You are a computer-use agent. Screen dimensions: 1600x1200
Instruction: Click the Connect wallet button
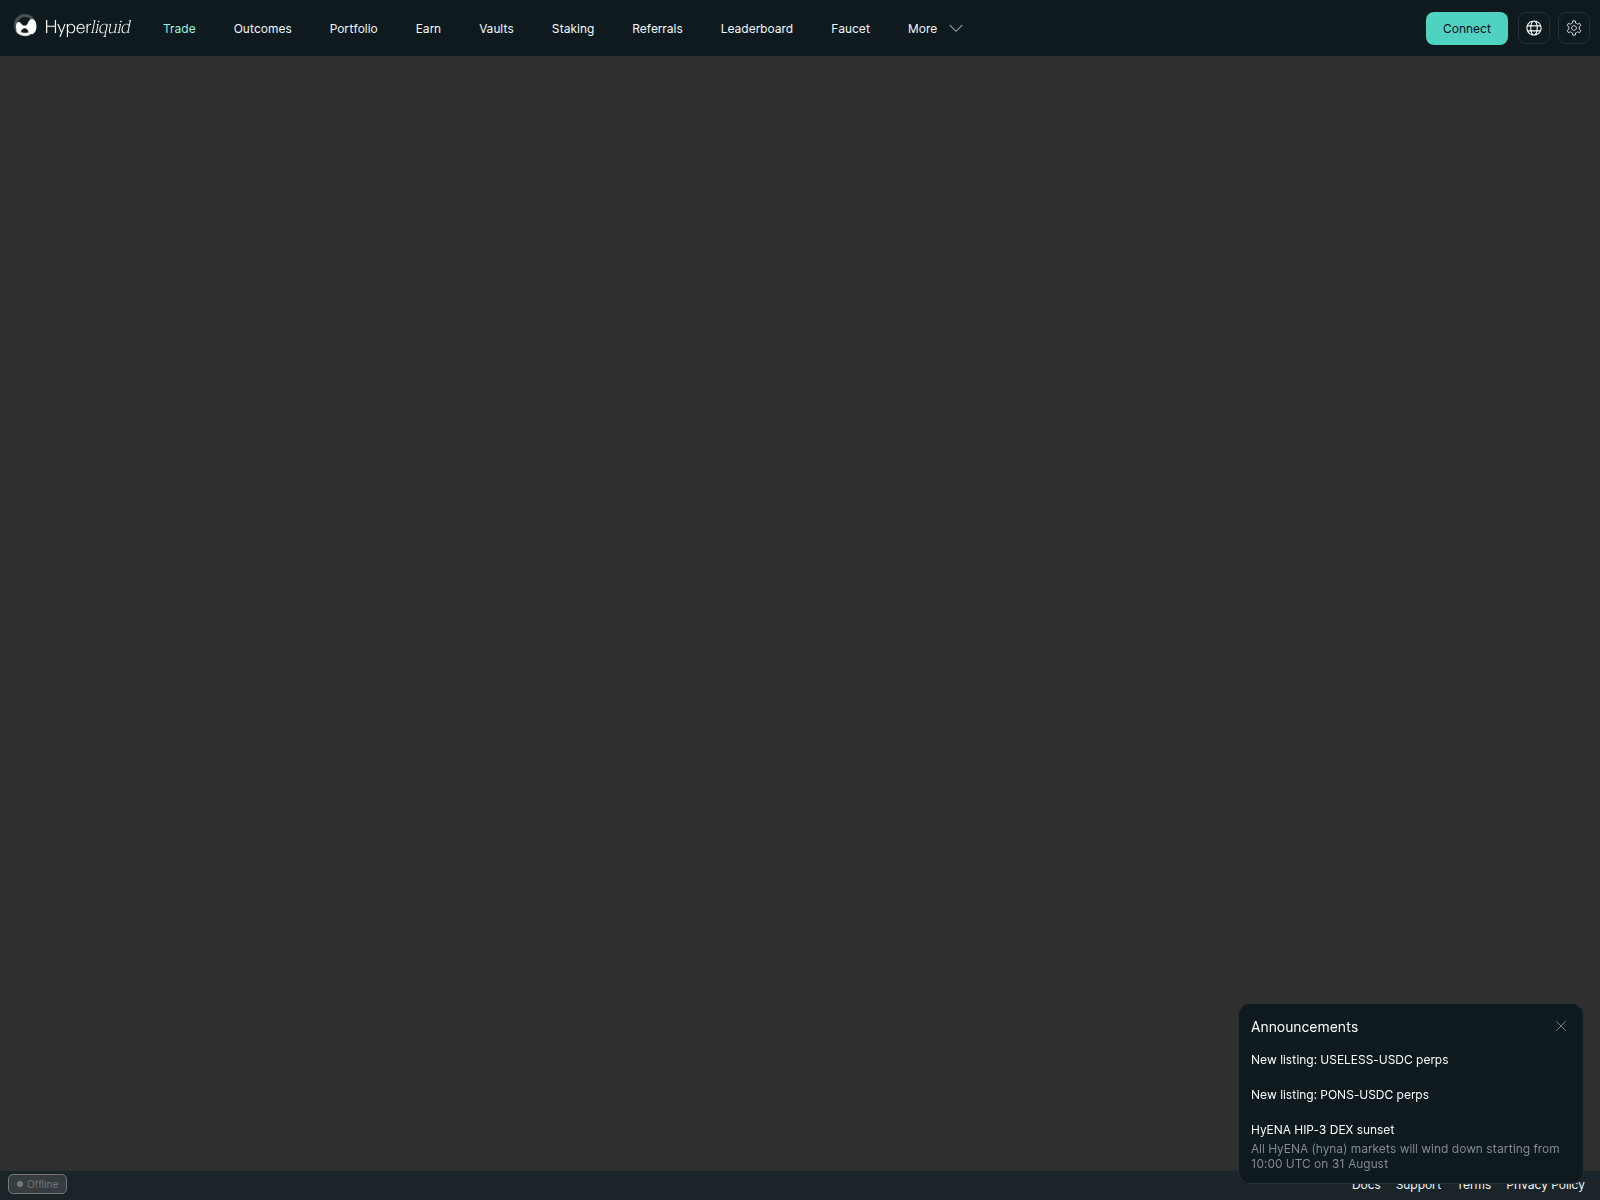point(1467,28)
